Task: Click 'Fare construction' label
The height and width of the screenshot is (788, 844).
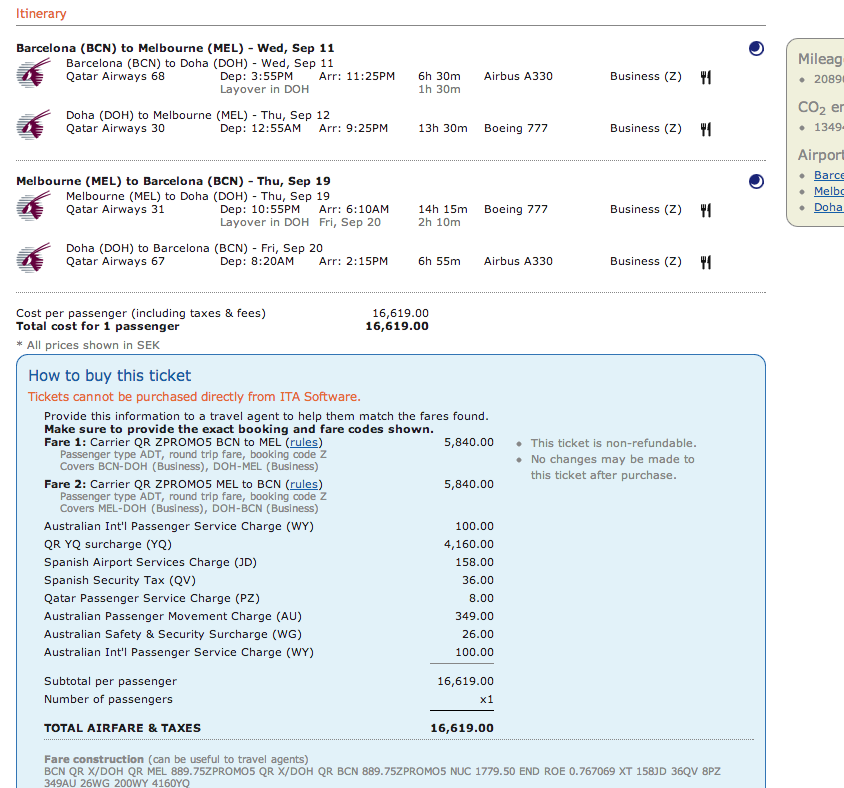Action: tap(94, 759)
